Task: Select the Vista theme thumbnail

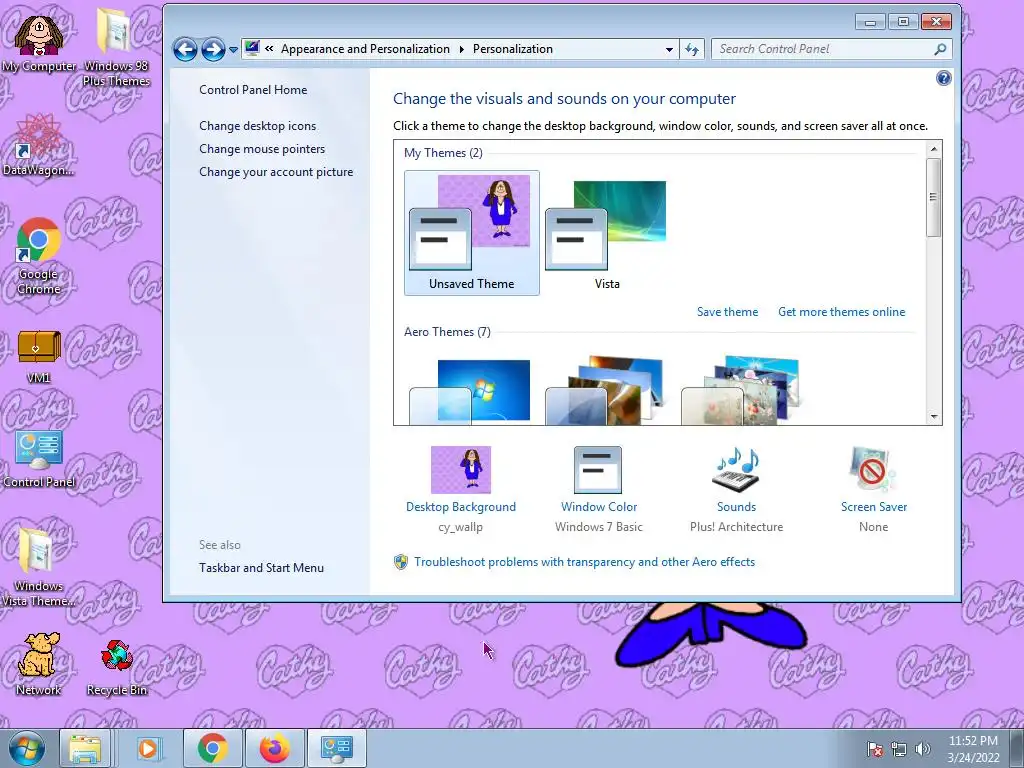Action: (x=607, y=233)
